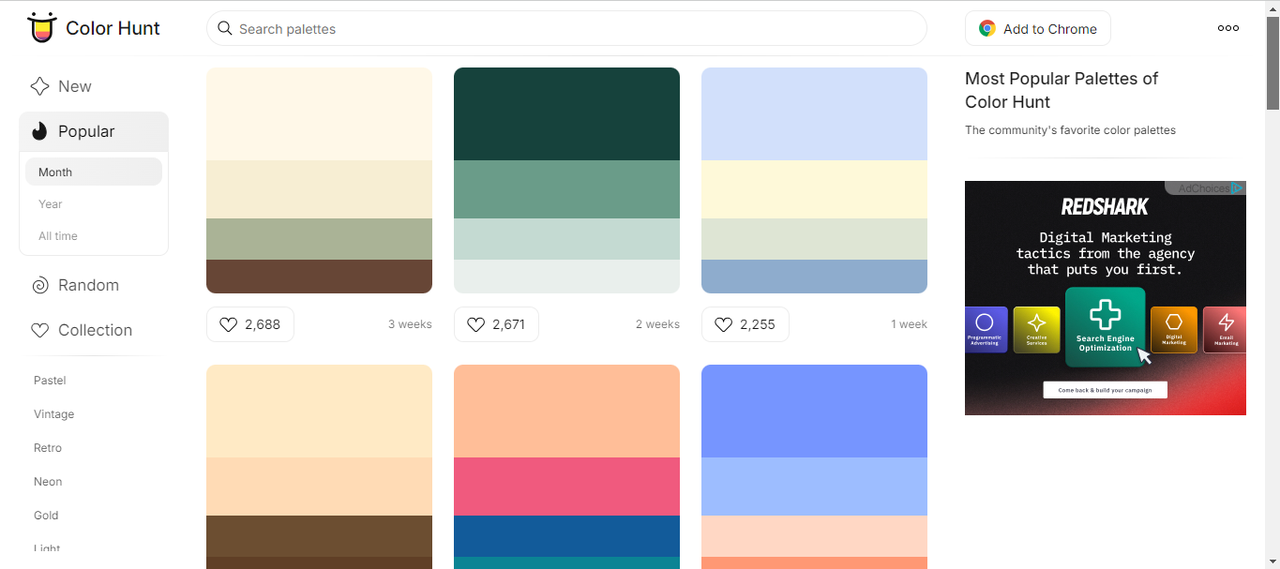Viewport: 1280px width, 569px height.
Task: Click the Collection heart icon
Action: tap(40, 330)
